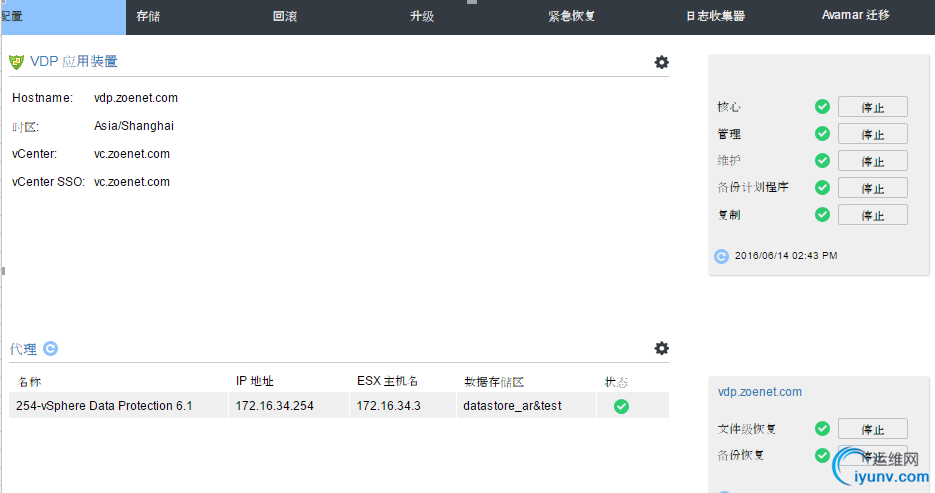Stop the 备份计划程序 service
This screenshot has height=493, width=935.
tap(872, 188)
